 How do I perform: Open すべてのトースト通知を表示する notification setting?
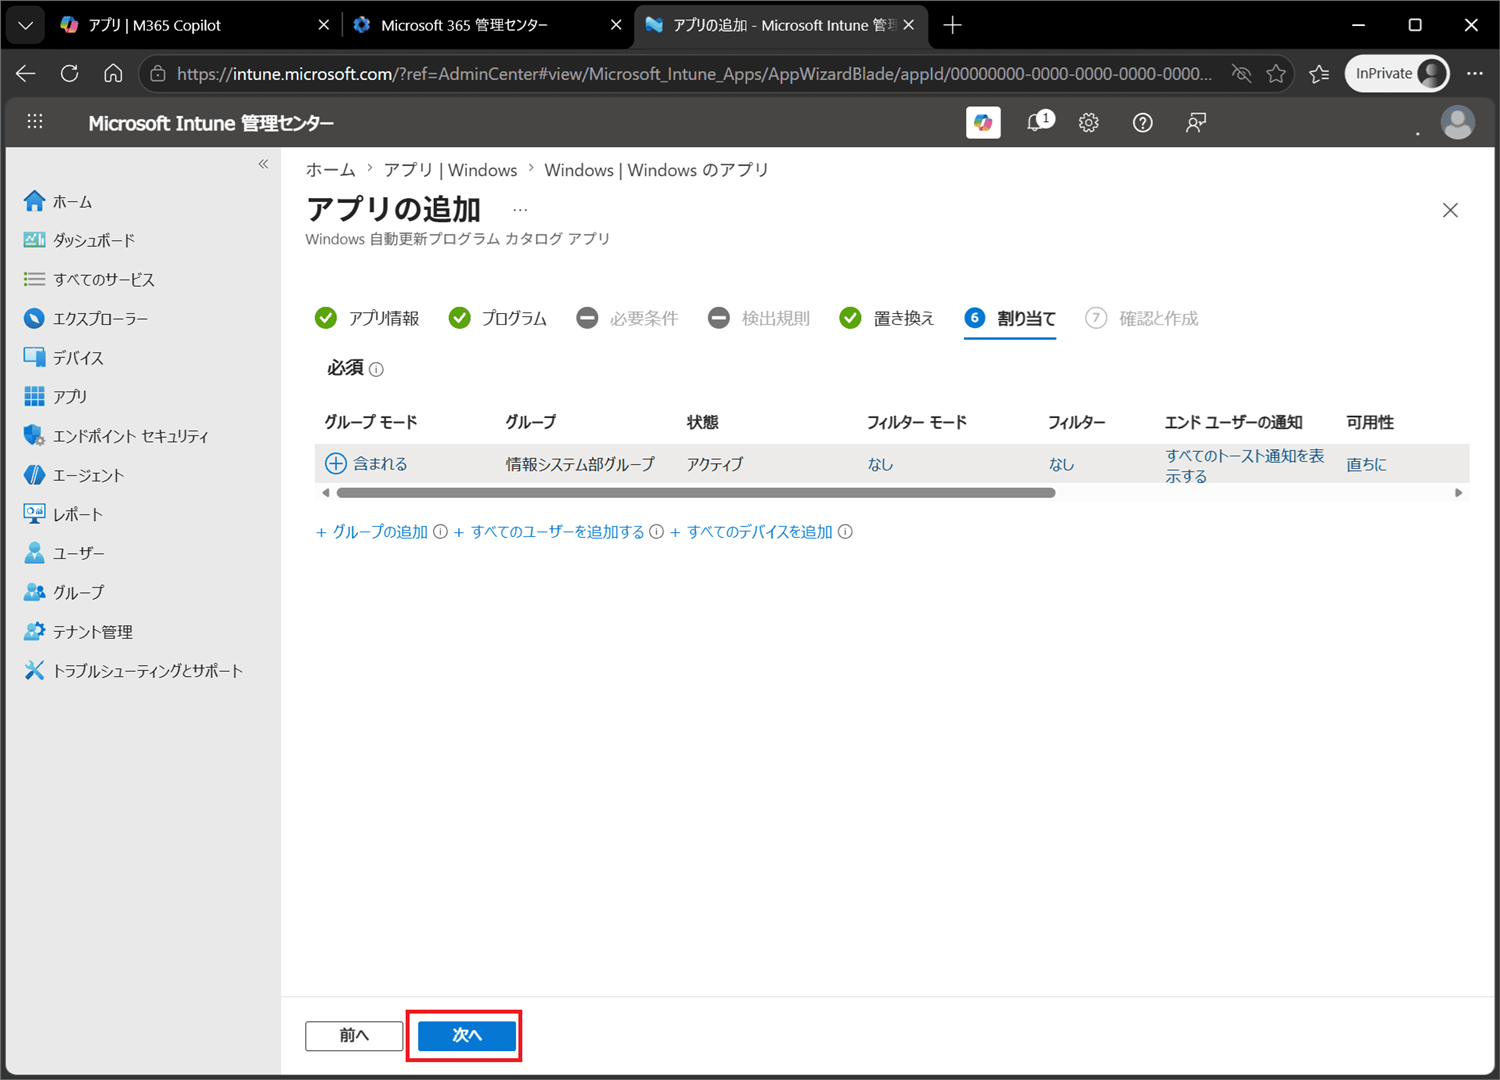[1244, 465]
